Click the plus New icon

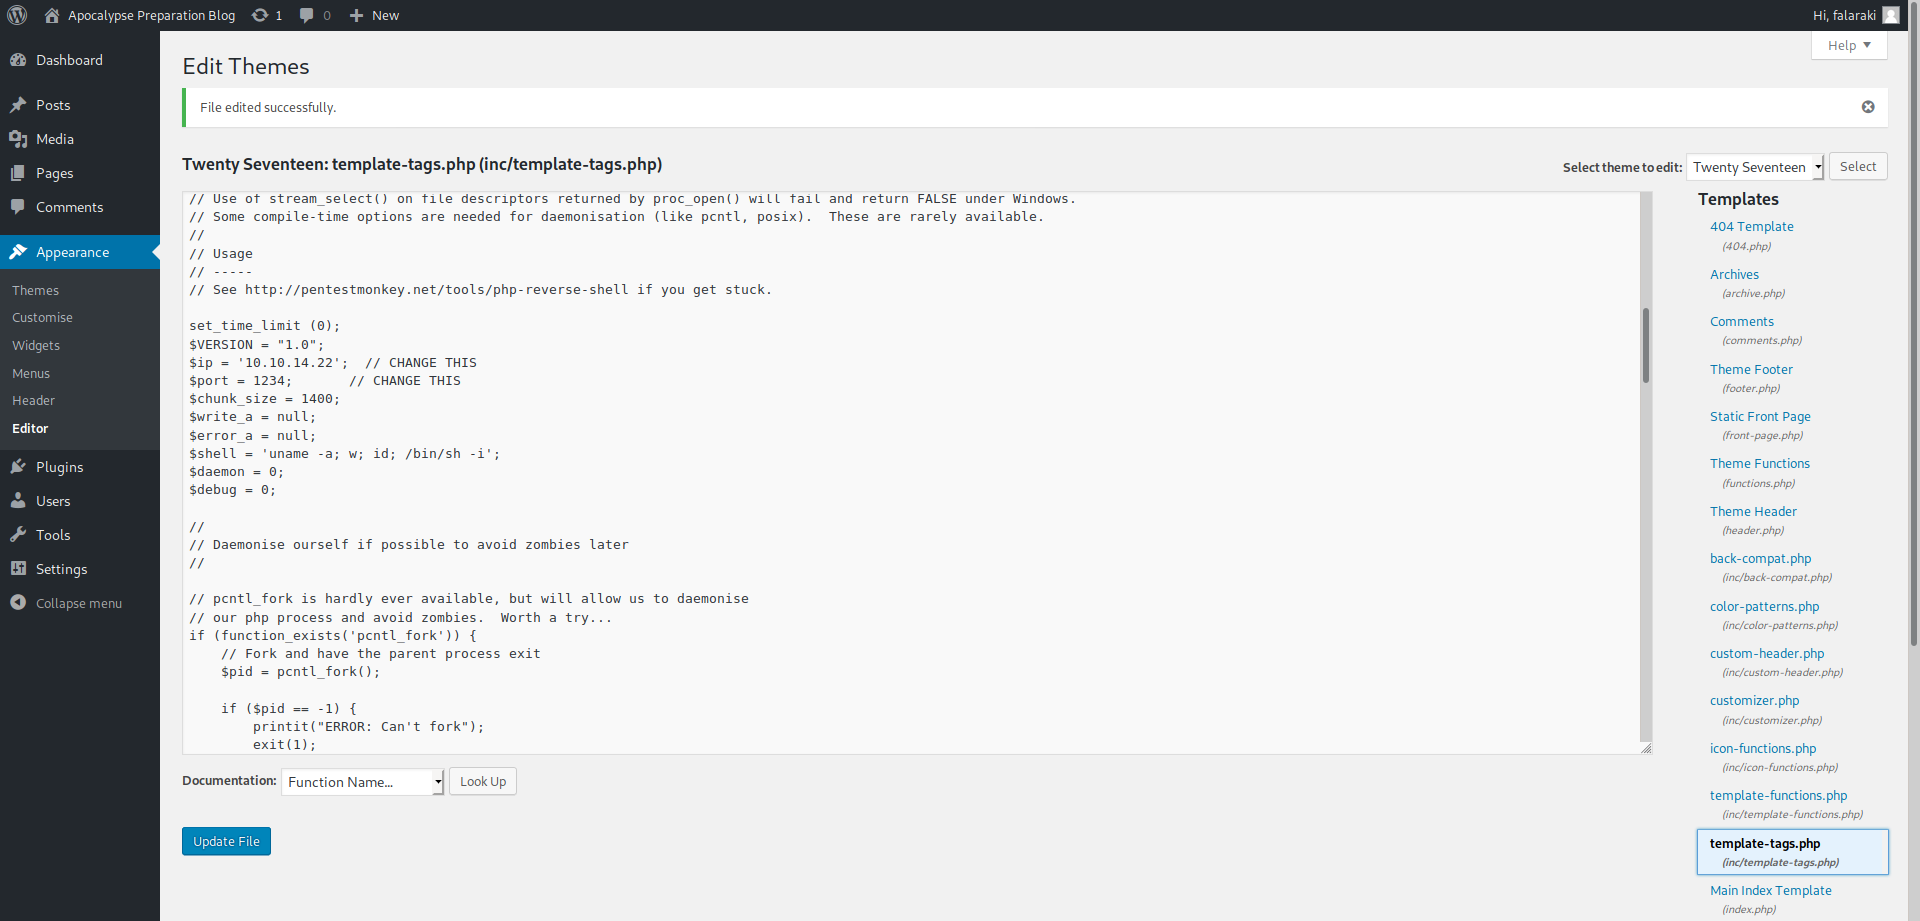pyautogui.click(x=356, y=15)
